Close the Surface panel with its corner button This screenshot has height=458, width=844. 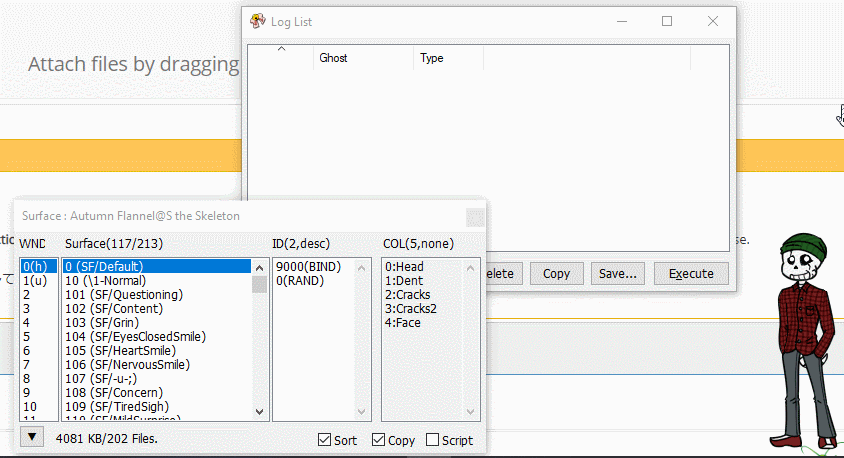(x=475, y=216)
